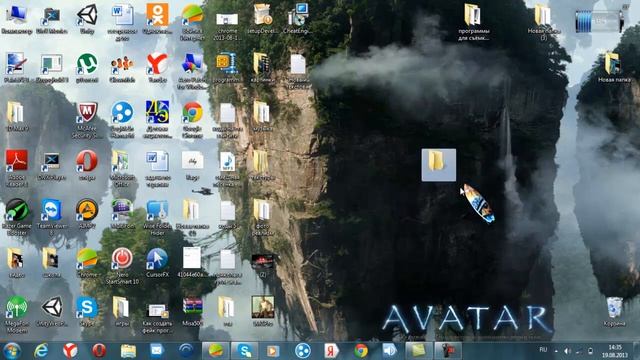Select the setupDevel... installer icon
640x360 pixels.
click(x=262, y=18)
